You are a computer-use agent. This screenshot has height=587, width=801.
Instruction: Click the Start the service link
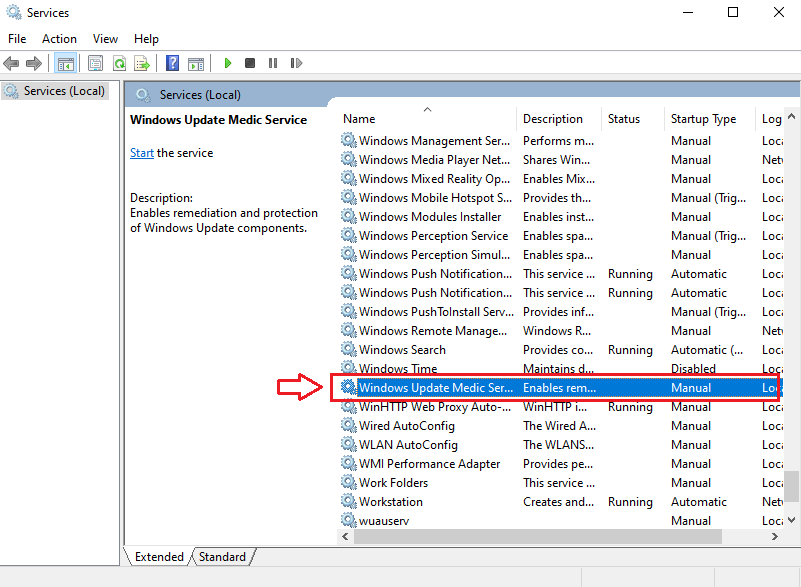[142, 153]
